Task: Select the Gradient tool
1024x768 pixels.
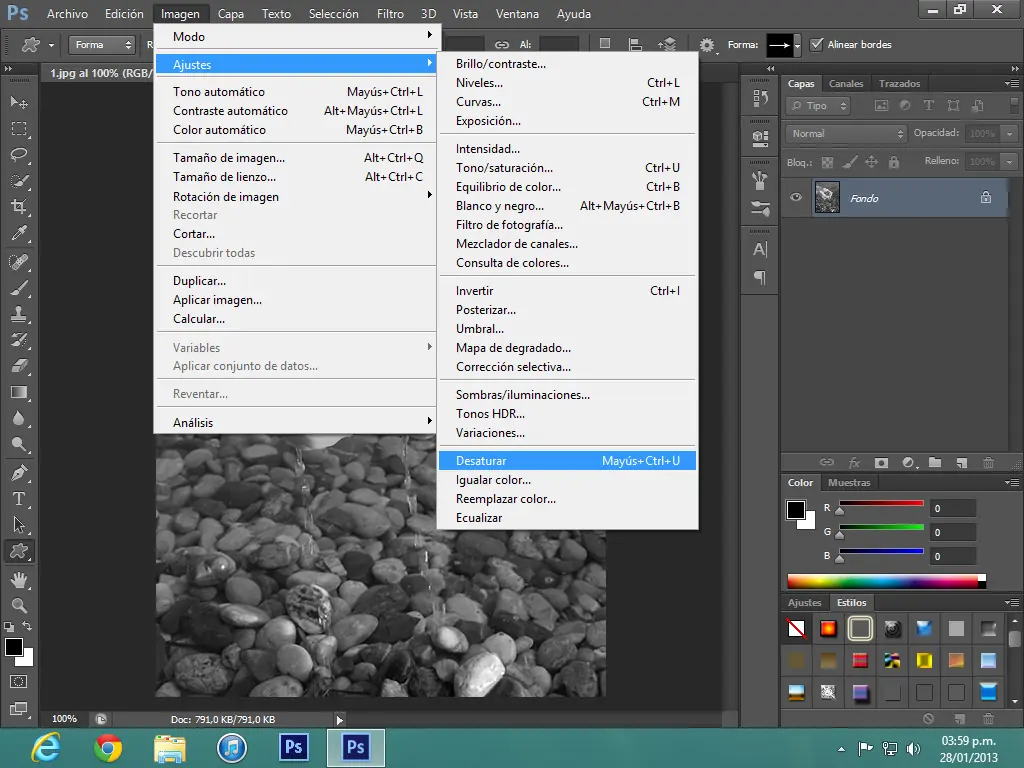Action: [19, 392]
